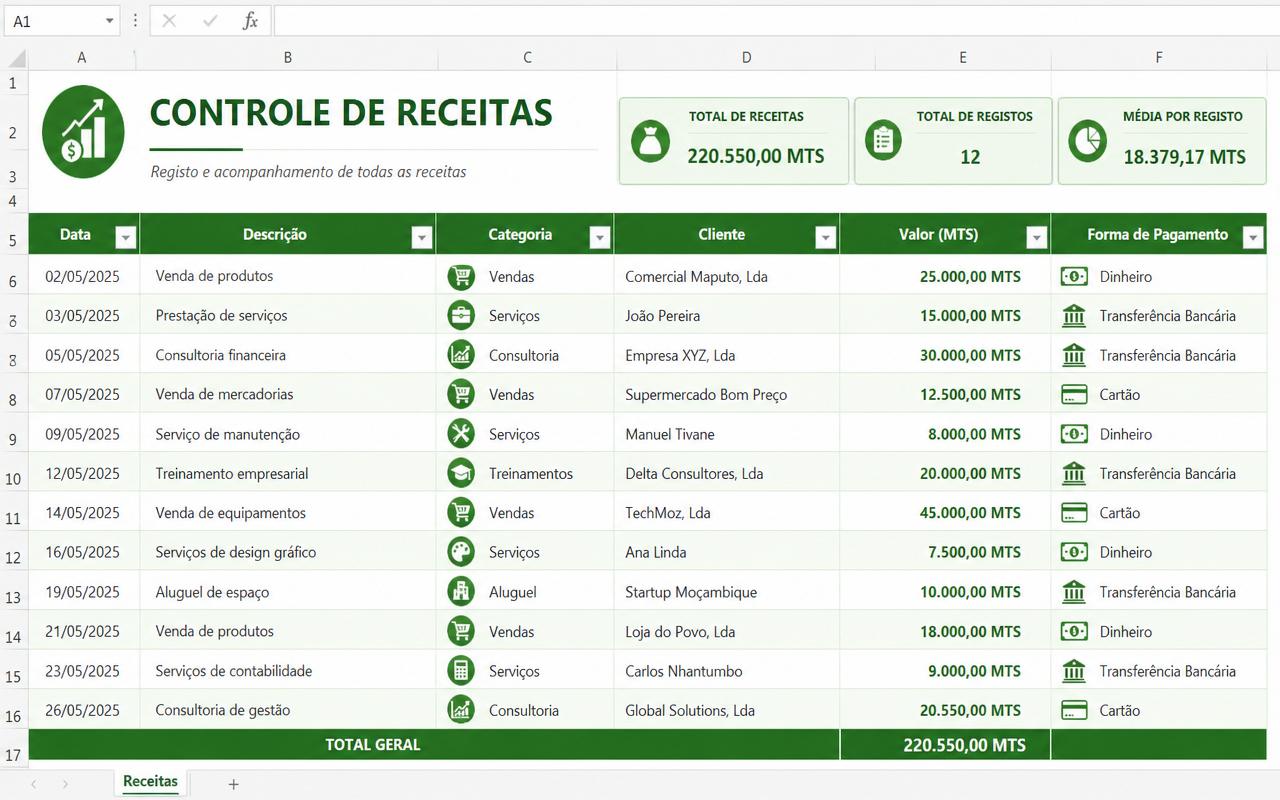The width and height of the screenshot is (1280, 800).
Task: Select the Receitas sheet tab
Action: 150,782
